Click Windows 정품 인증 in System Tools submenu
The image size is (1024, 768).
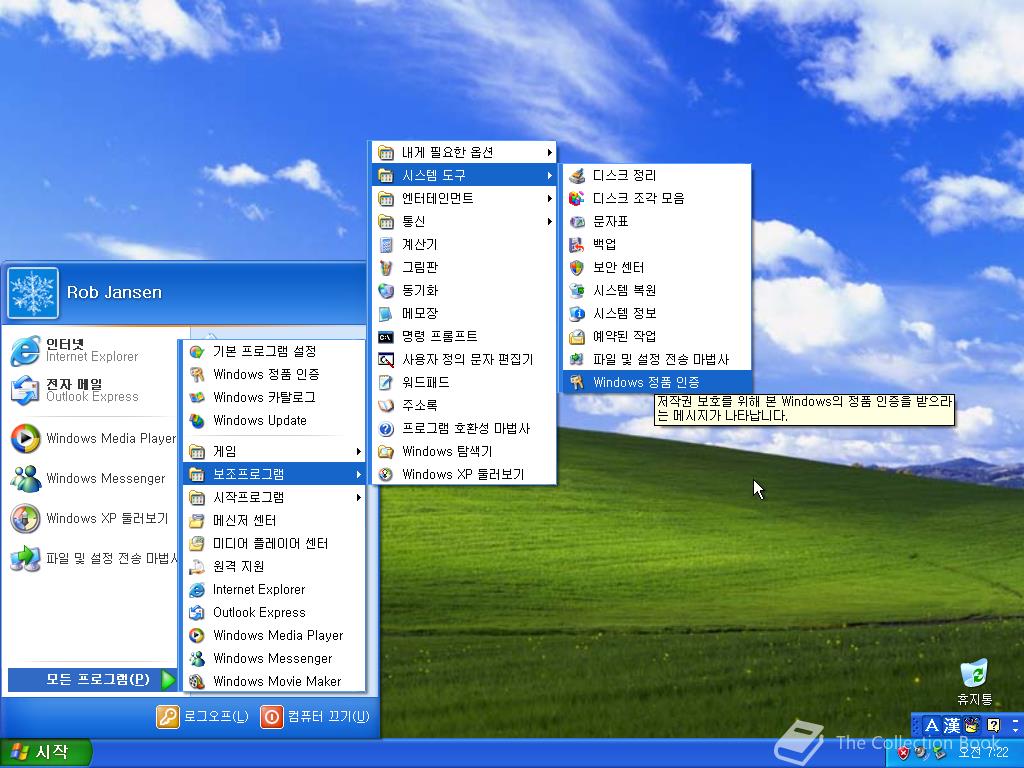[657, 382]
